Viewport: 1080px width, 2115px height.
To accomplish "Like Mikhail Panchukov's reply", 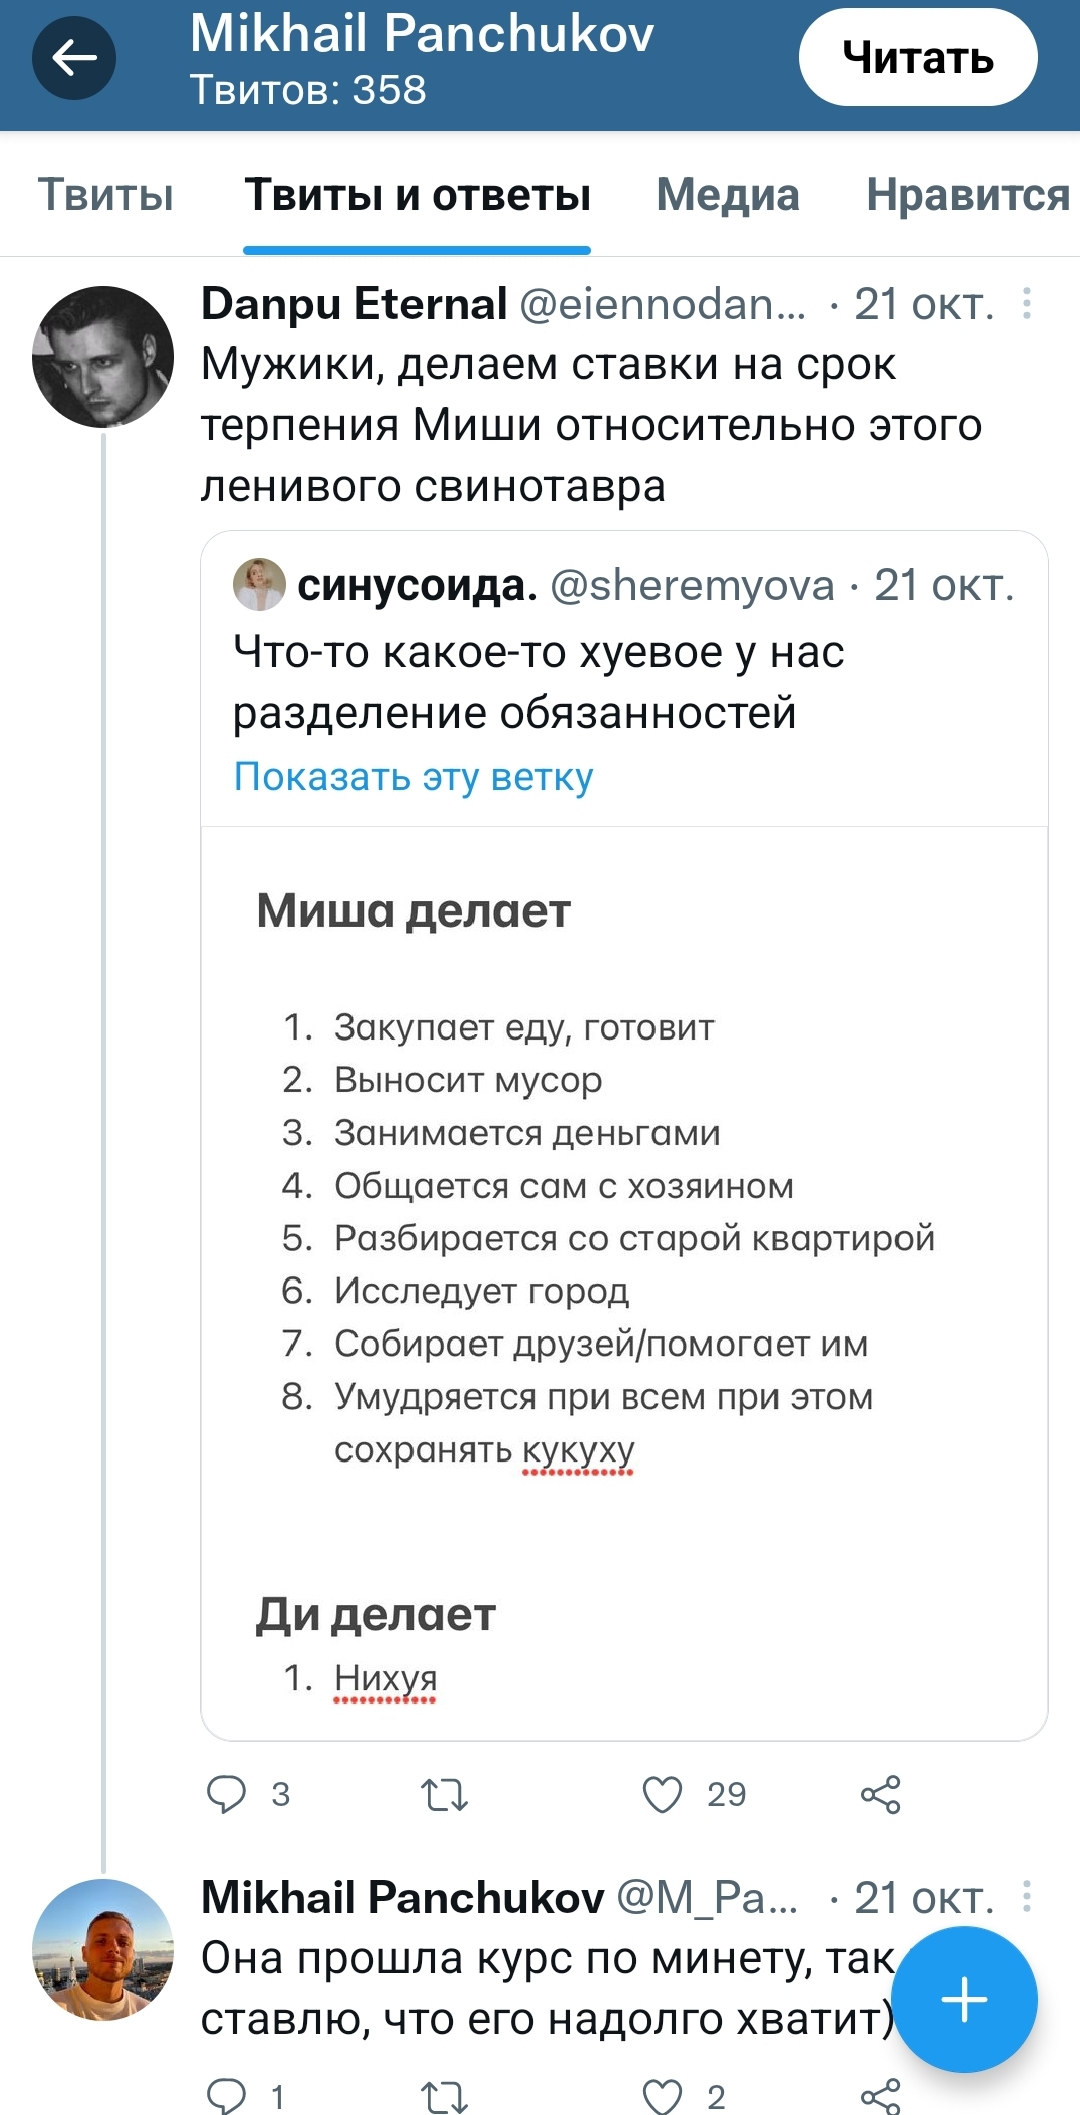I will (x=662, y=2096).
